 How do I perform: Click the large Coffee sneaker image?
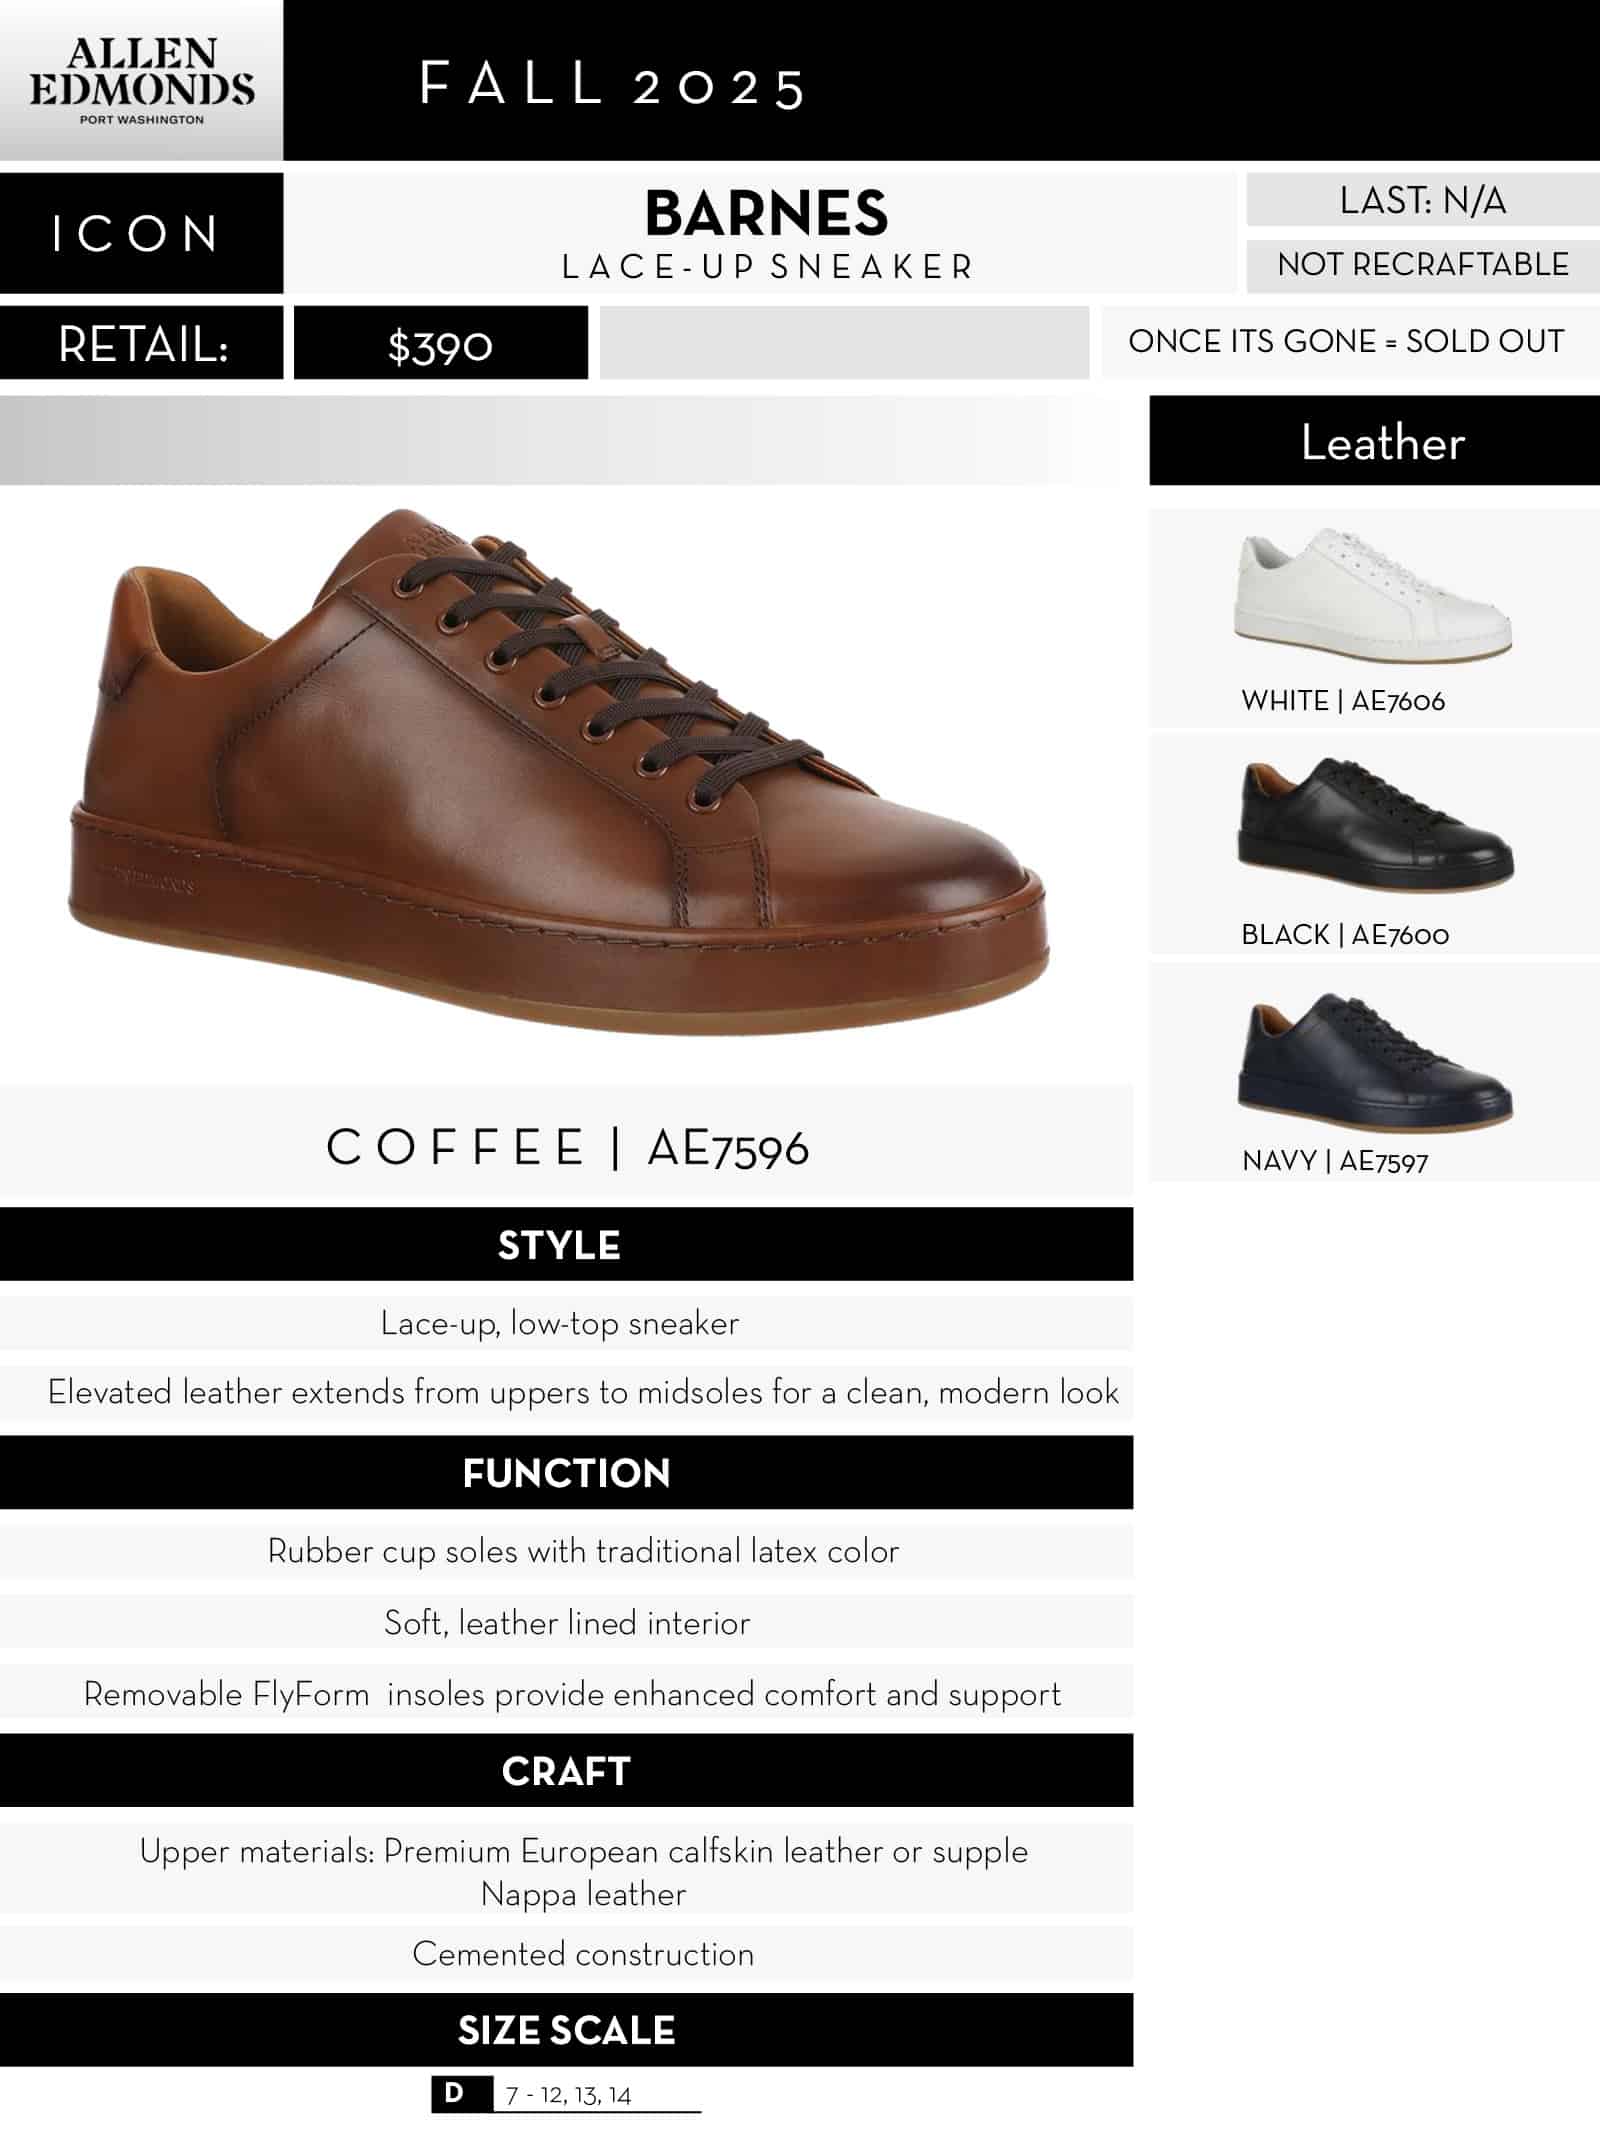pos(557,770)
